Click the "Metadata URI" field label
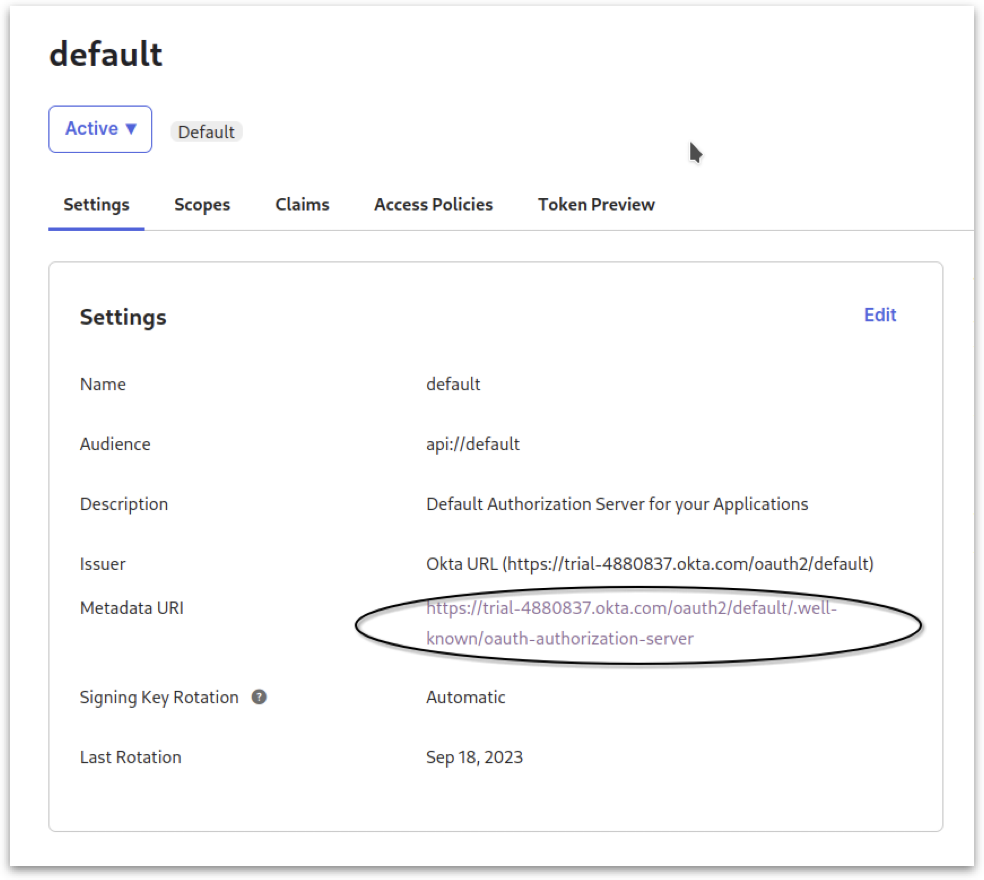The width and height of the screenshot is (984, 880). (x=132, y=608)
